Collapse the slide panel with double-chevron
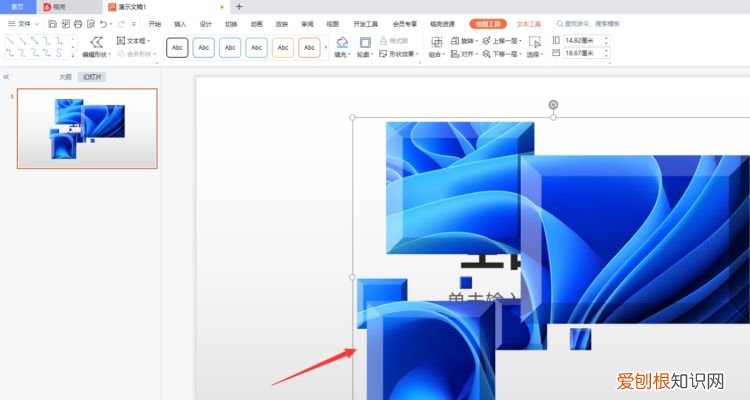This screenshot has height=400, width=750. pyautogui.click(x=7, y=76)
